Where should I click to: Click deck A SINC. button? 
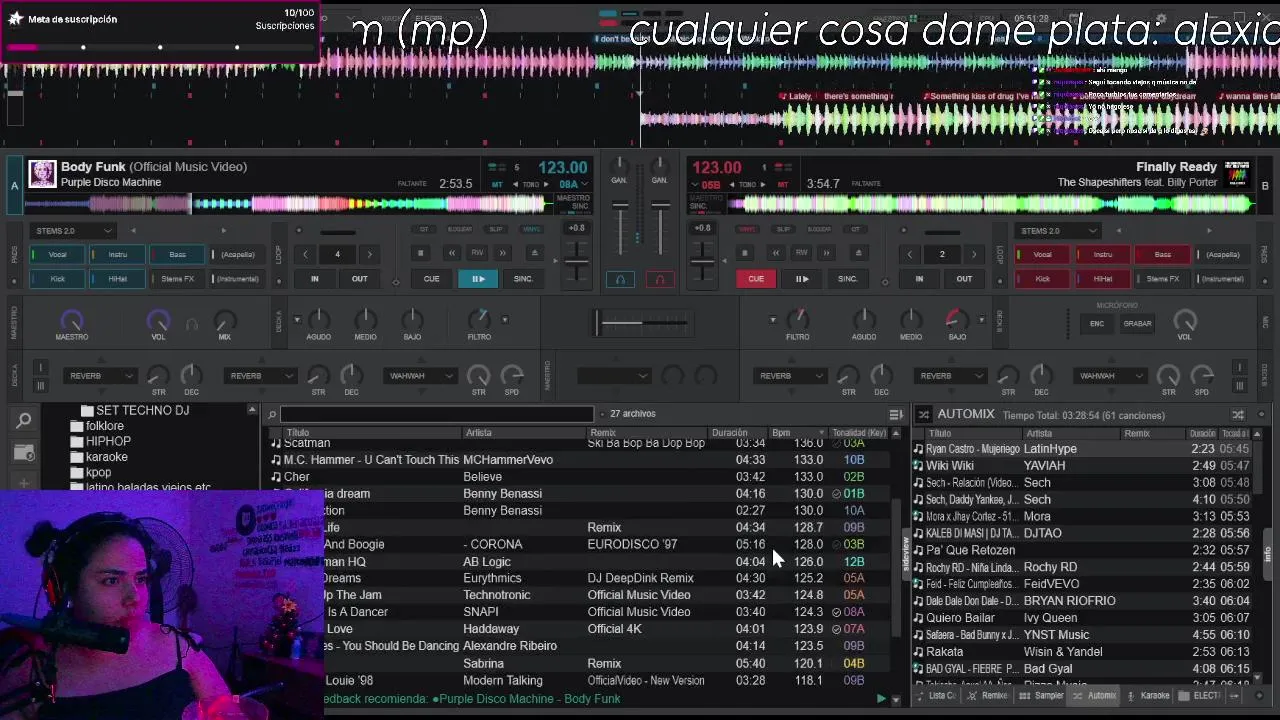[x=523, y=279]
